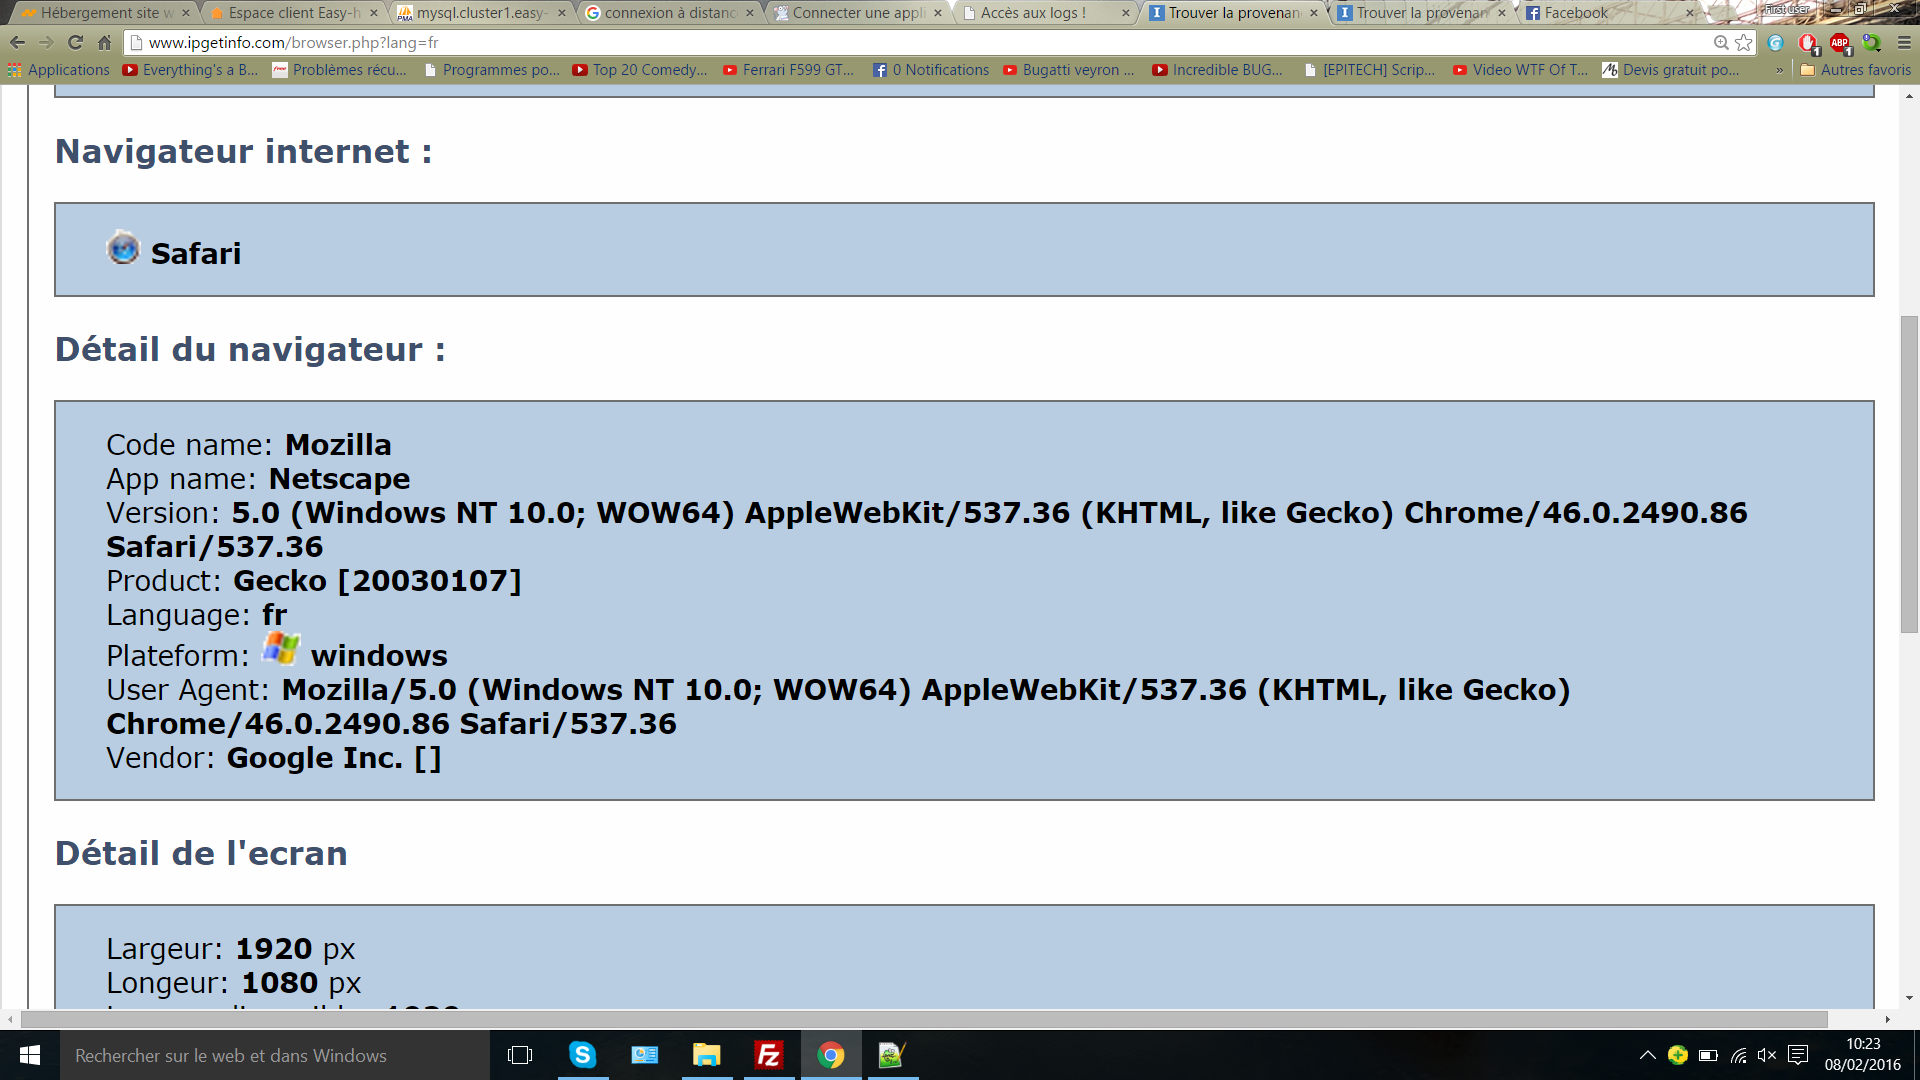Launch Skype from the taskbar
This screenshot has width=1920, height=1080.
tap(582, 1055)
